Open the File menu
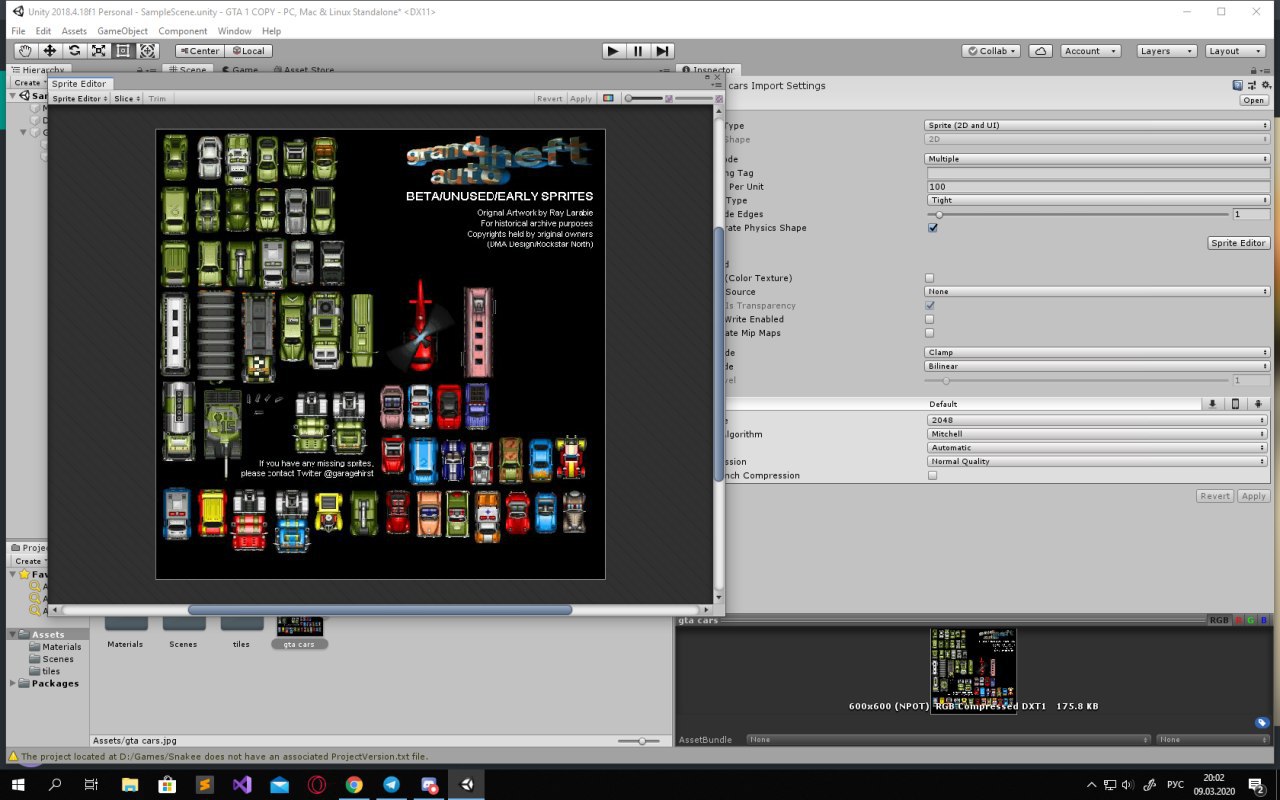Image resolution: width=1280 pixels, height=800 pixels. (x=18, y=31)
